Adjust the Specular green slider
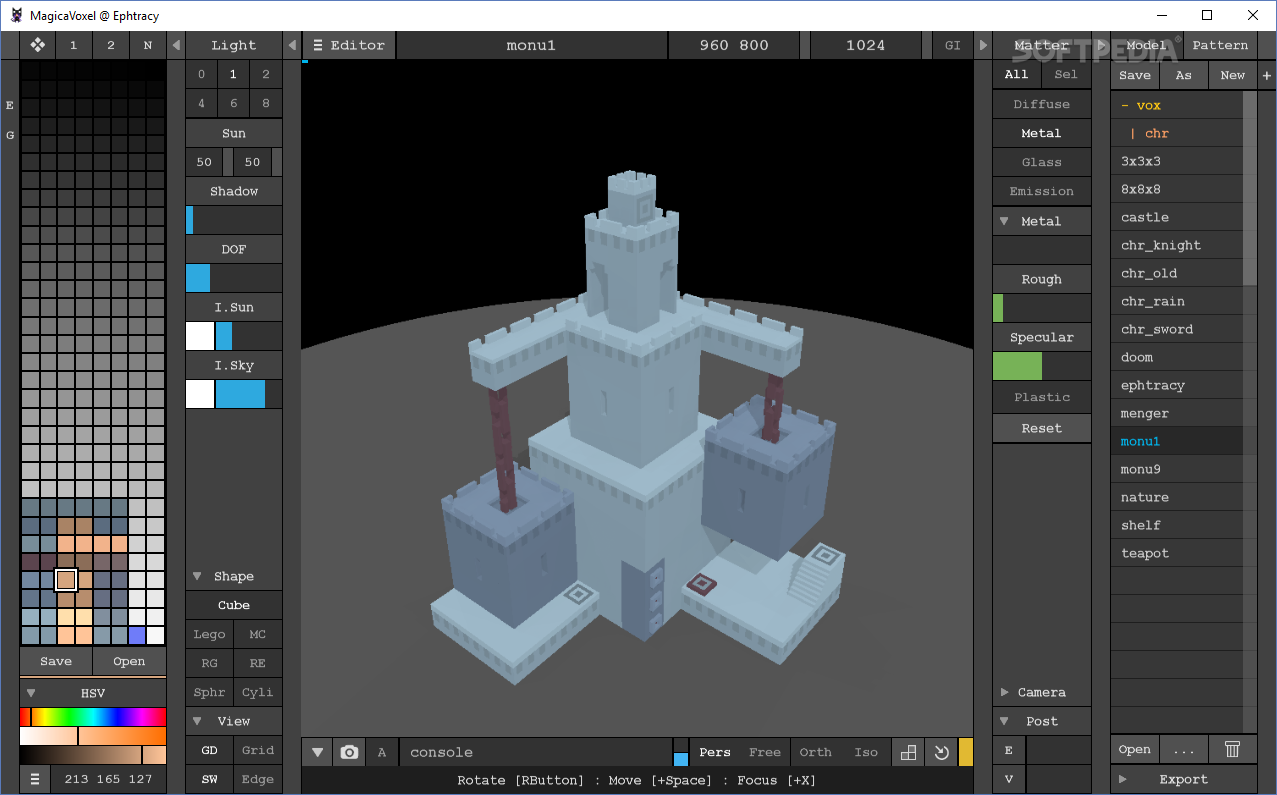This screenshot has width=1277, height=795. click(x=1041, y=366)
